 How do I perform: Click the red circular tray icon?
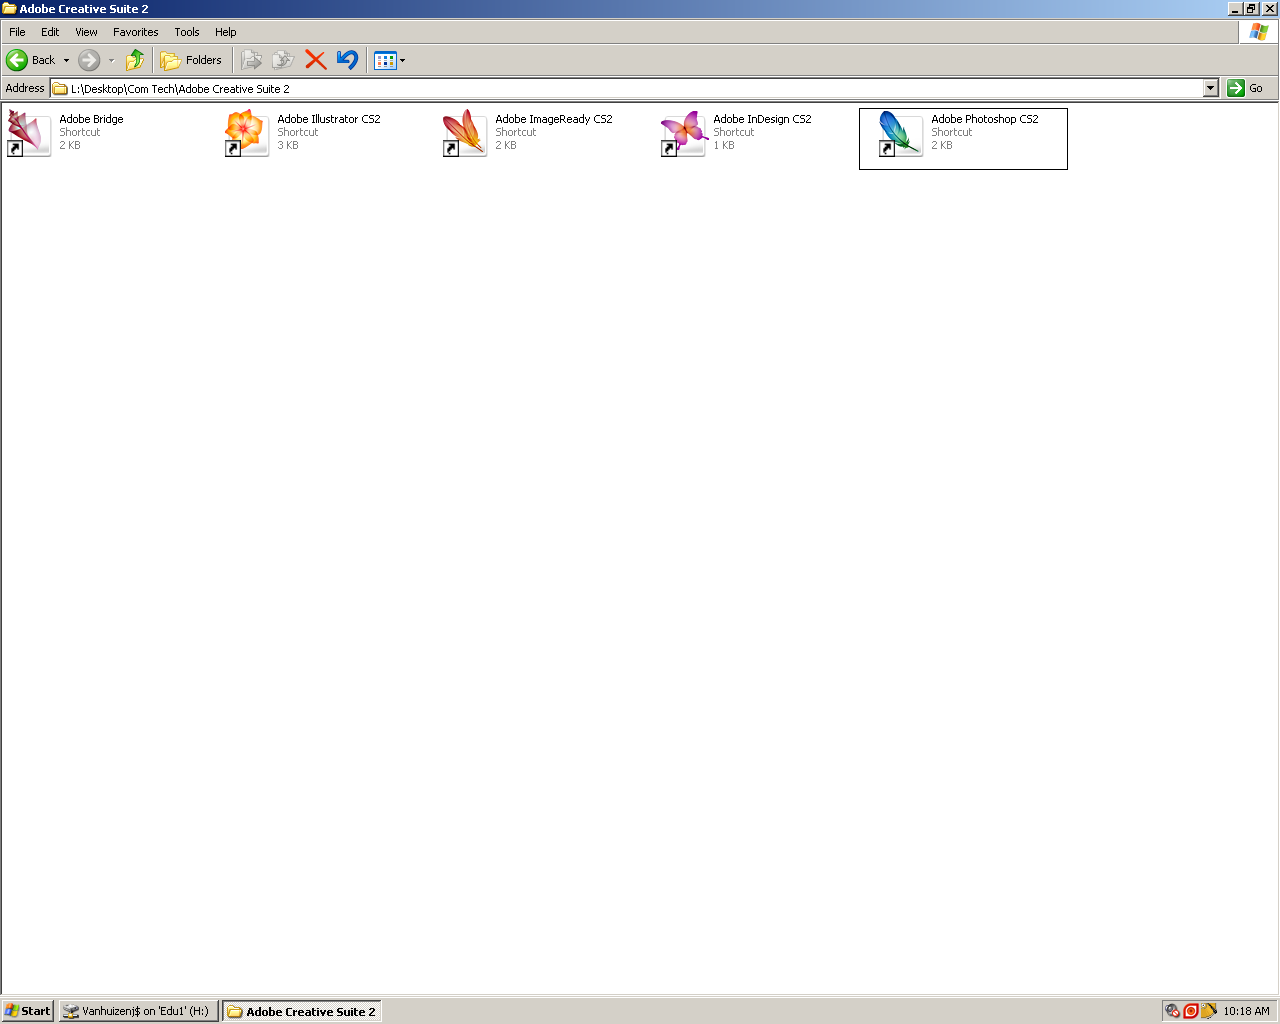(x=1191, y=1011)
